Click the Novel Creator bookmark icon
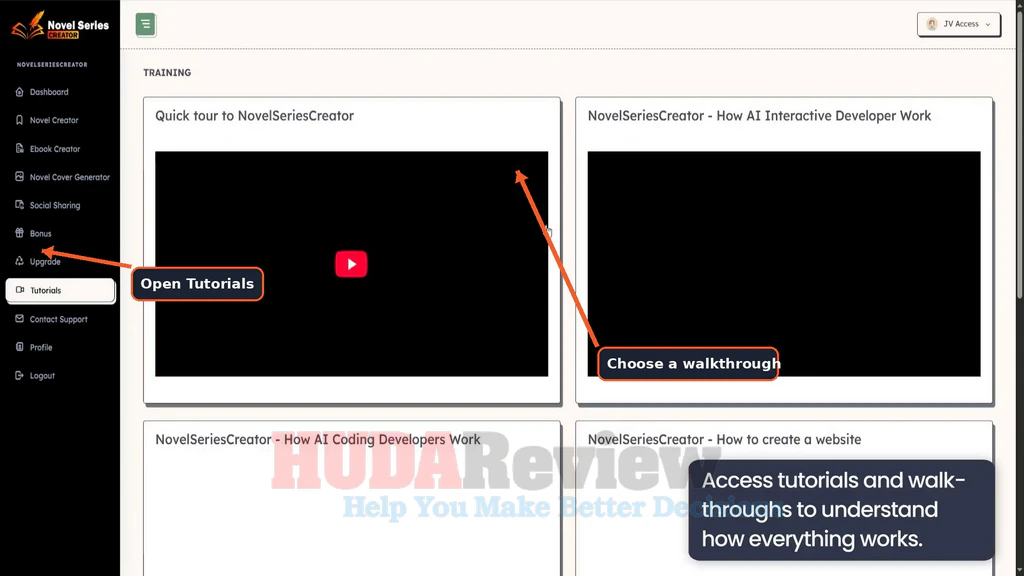1024x576 pixels. 20,120
